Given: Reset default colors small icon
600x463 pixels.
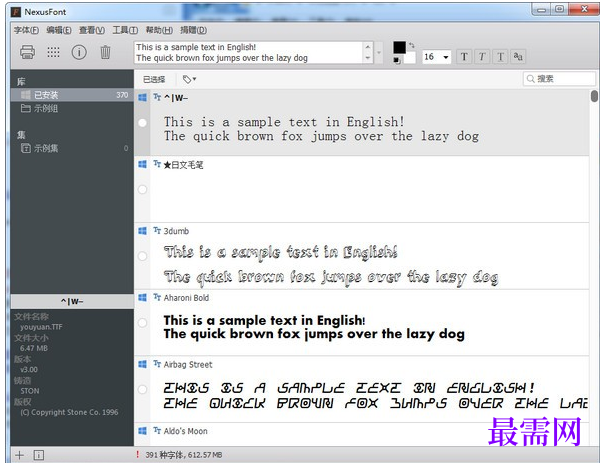Looking at the screenshot, I should (x=397, y=60).
